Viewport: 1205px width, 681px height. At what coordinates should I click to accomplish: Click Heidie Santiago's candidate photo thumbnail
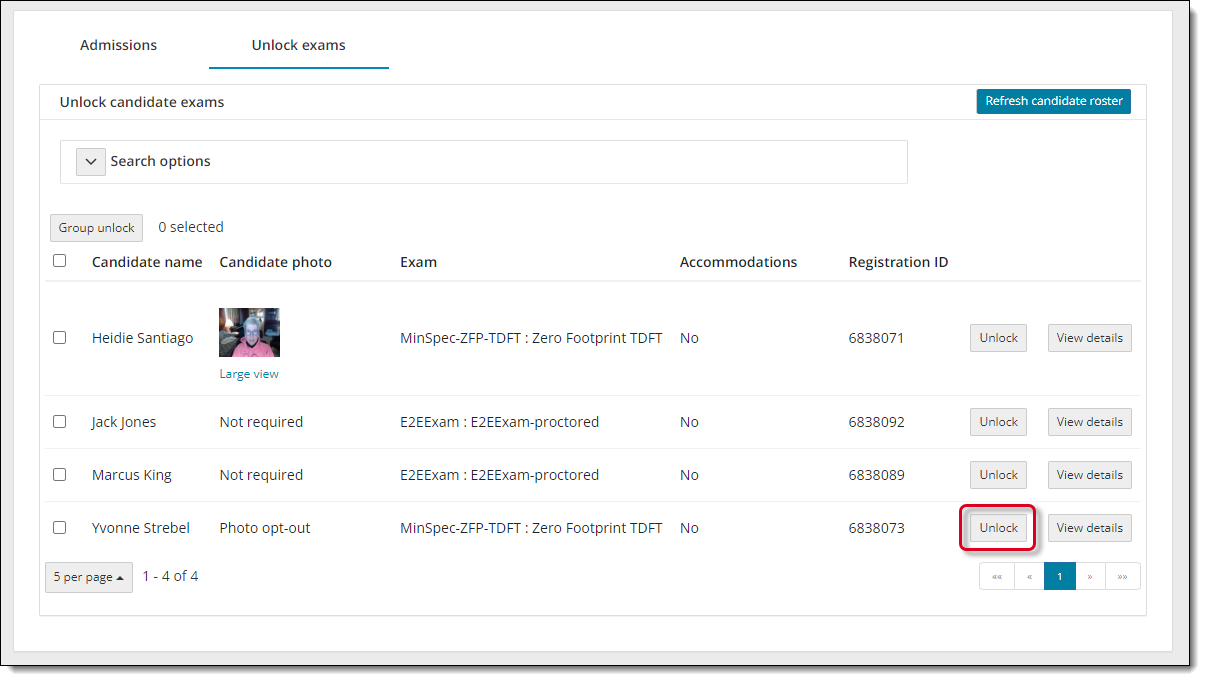(249, 332)
